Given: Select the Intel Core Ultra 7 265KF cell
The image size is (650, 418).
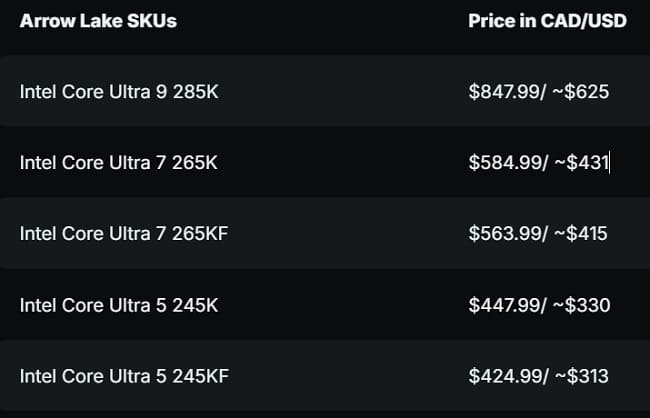Looking at the screenshot, I should click(124, 233).
